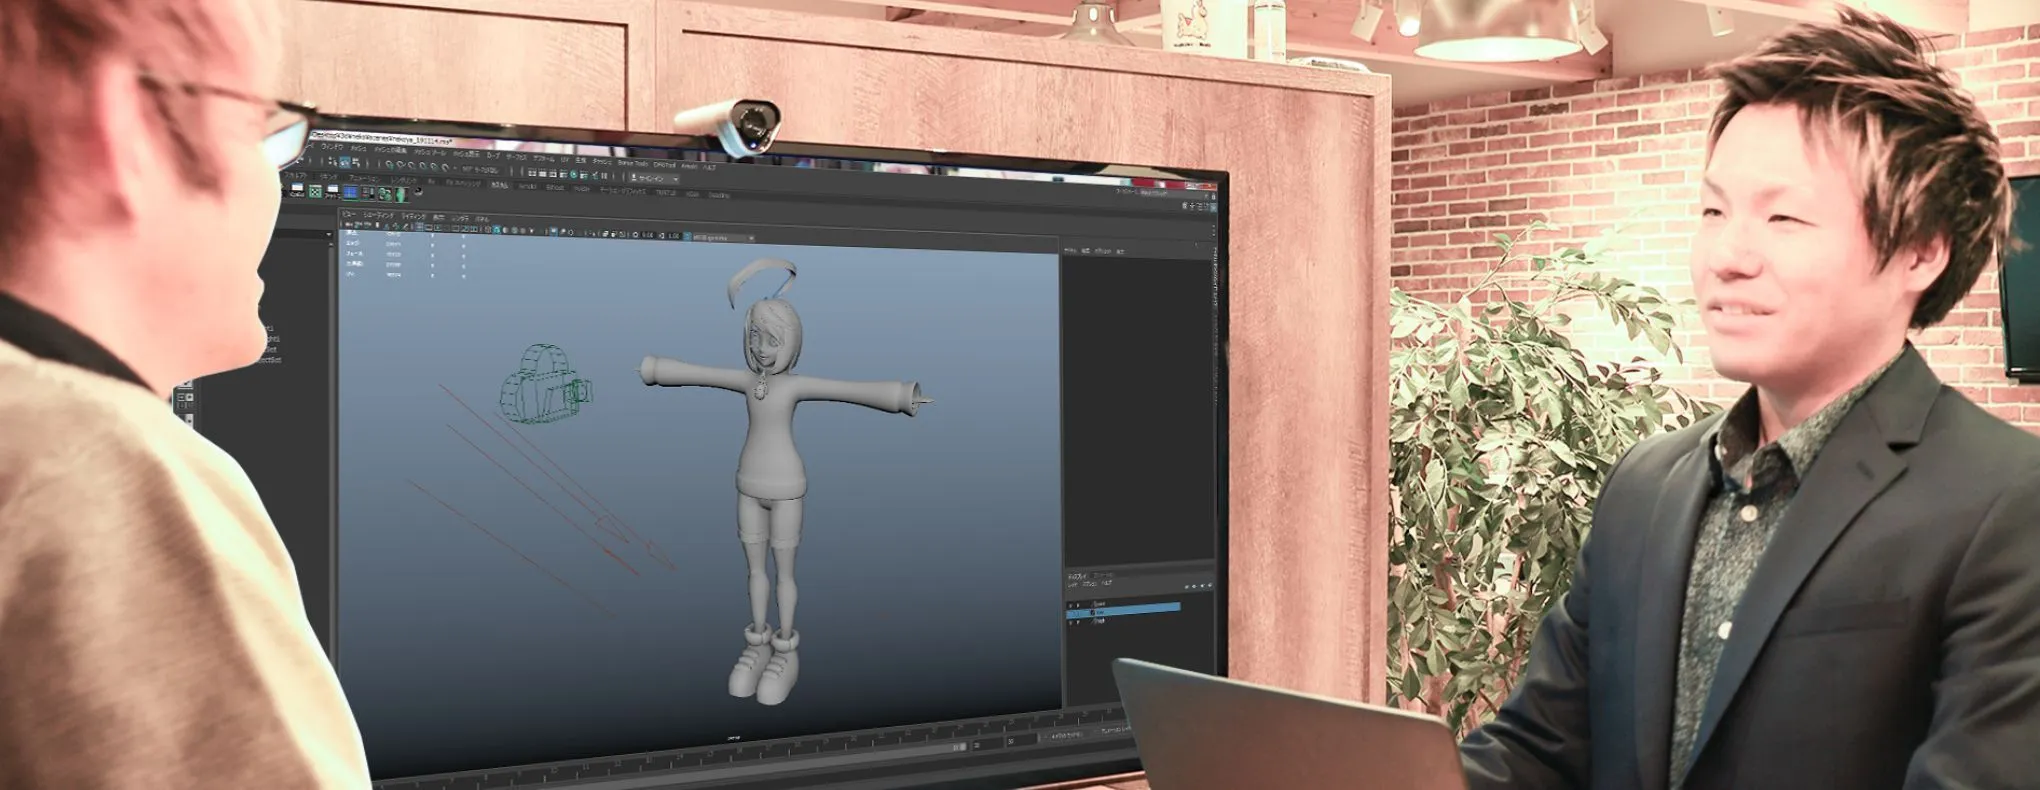Viewport: 2040px width, 790px height.
Task: Open the ウィンドウ menu in Maya
Action: point(332,148)
